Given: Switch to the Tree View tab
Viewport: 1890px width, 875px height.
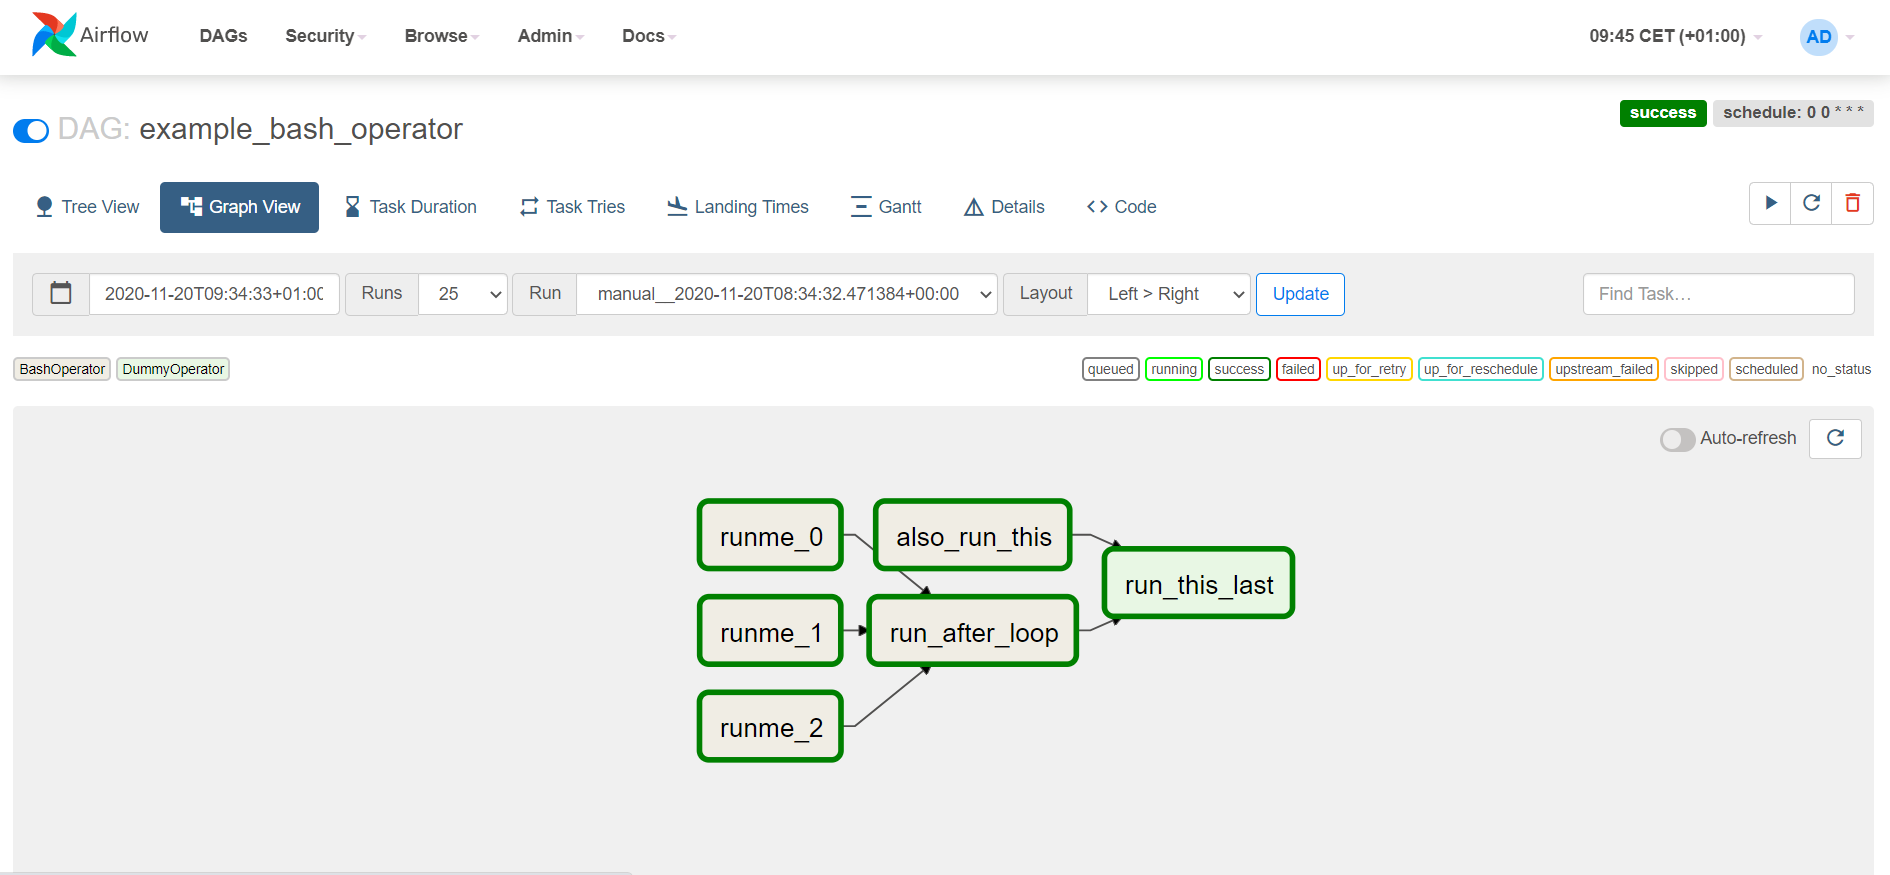Looking at the screenshot, I should pyautogui.click(x=87, y=207).
